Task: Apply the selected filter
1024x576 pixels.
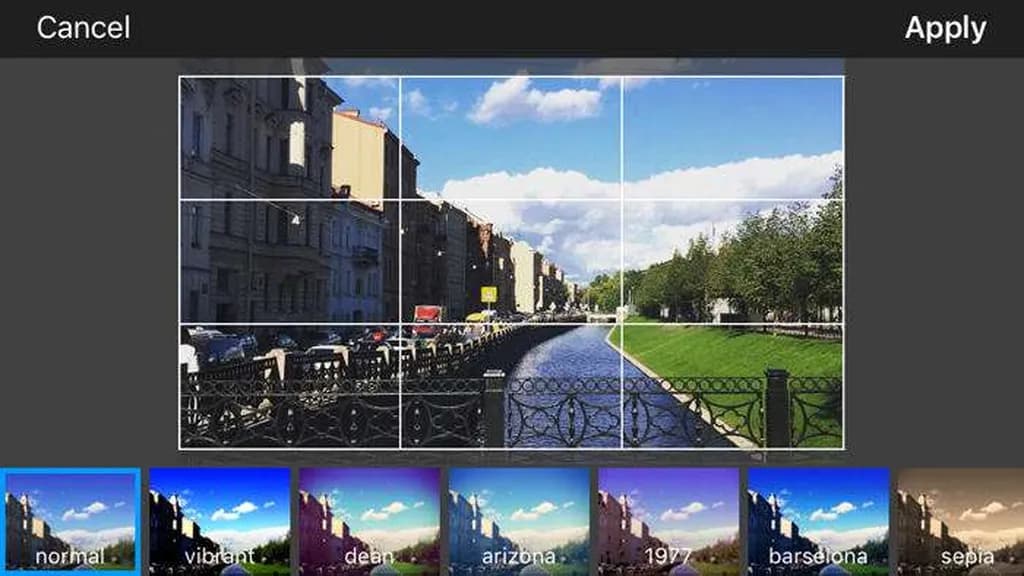Action: click(x=945, y=28)
